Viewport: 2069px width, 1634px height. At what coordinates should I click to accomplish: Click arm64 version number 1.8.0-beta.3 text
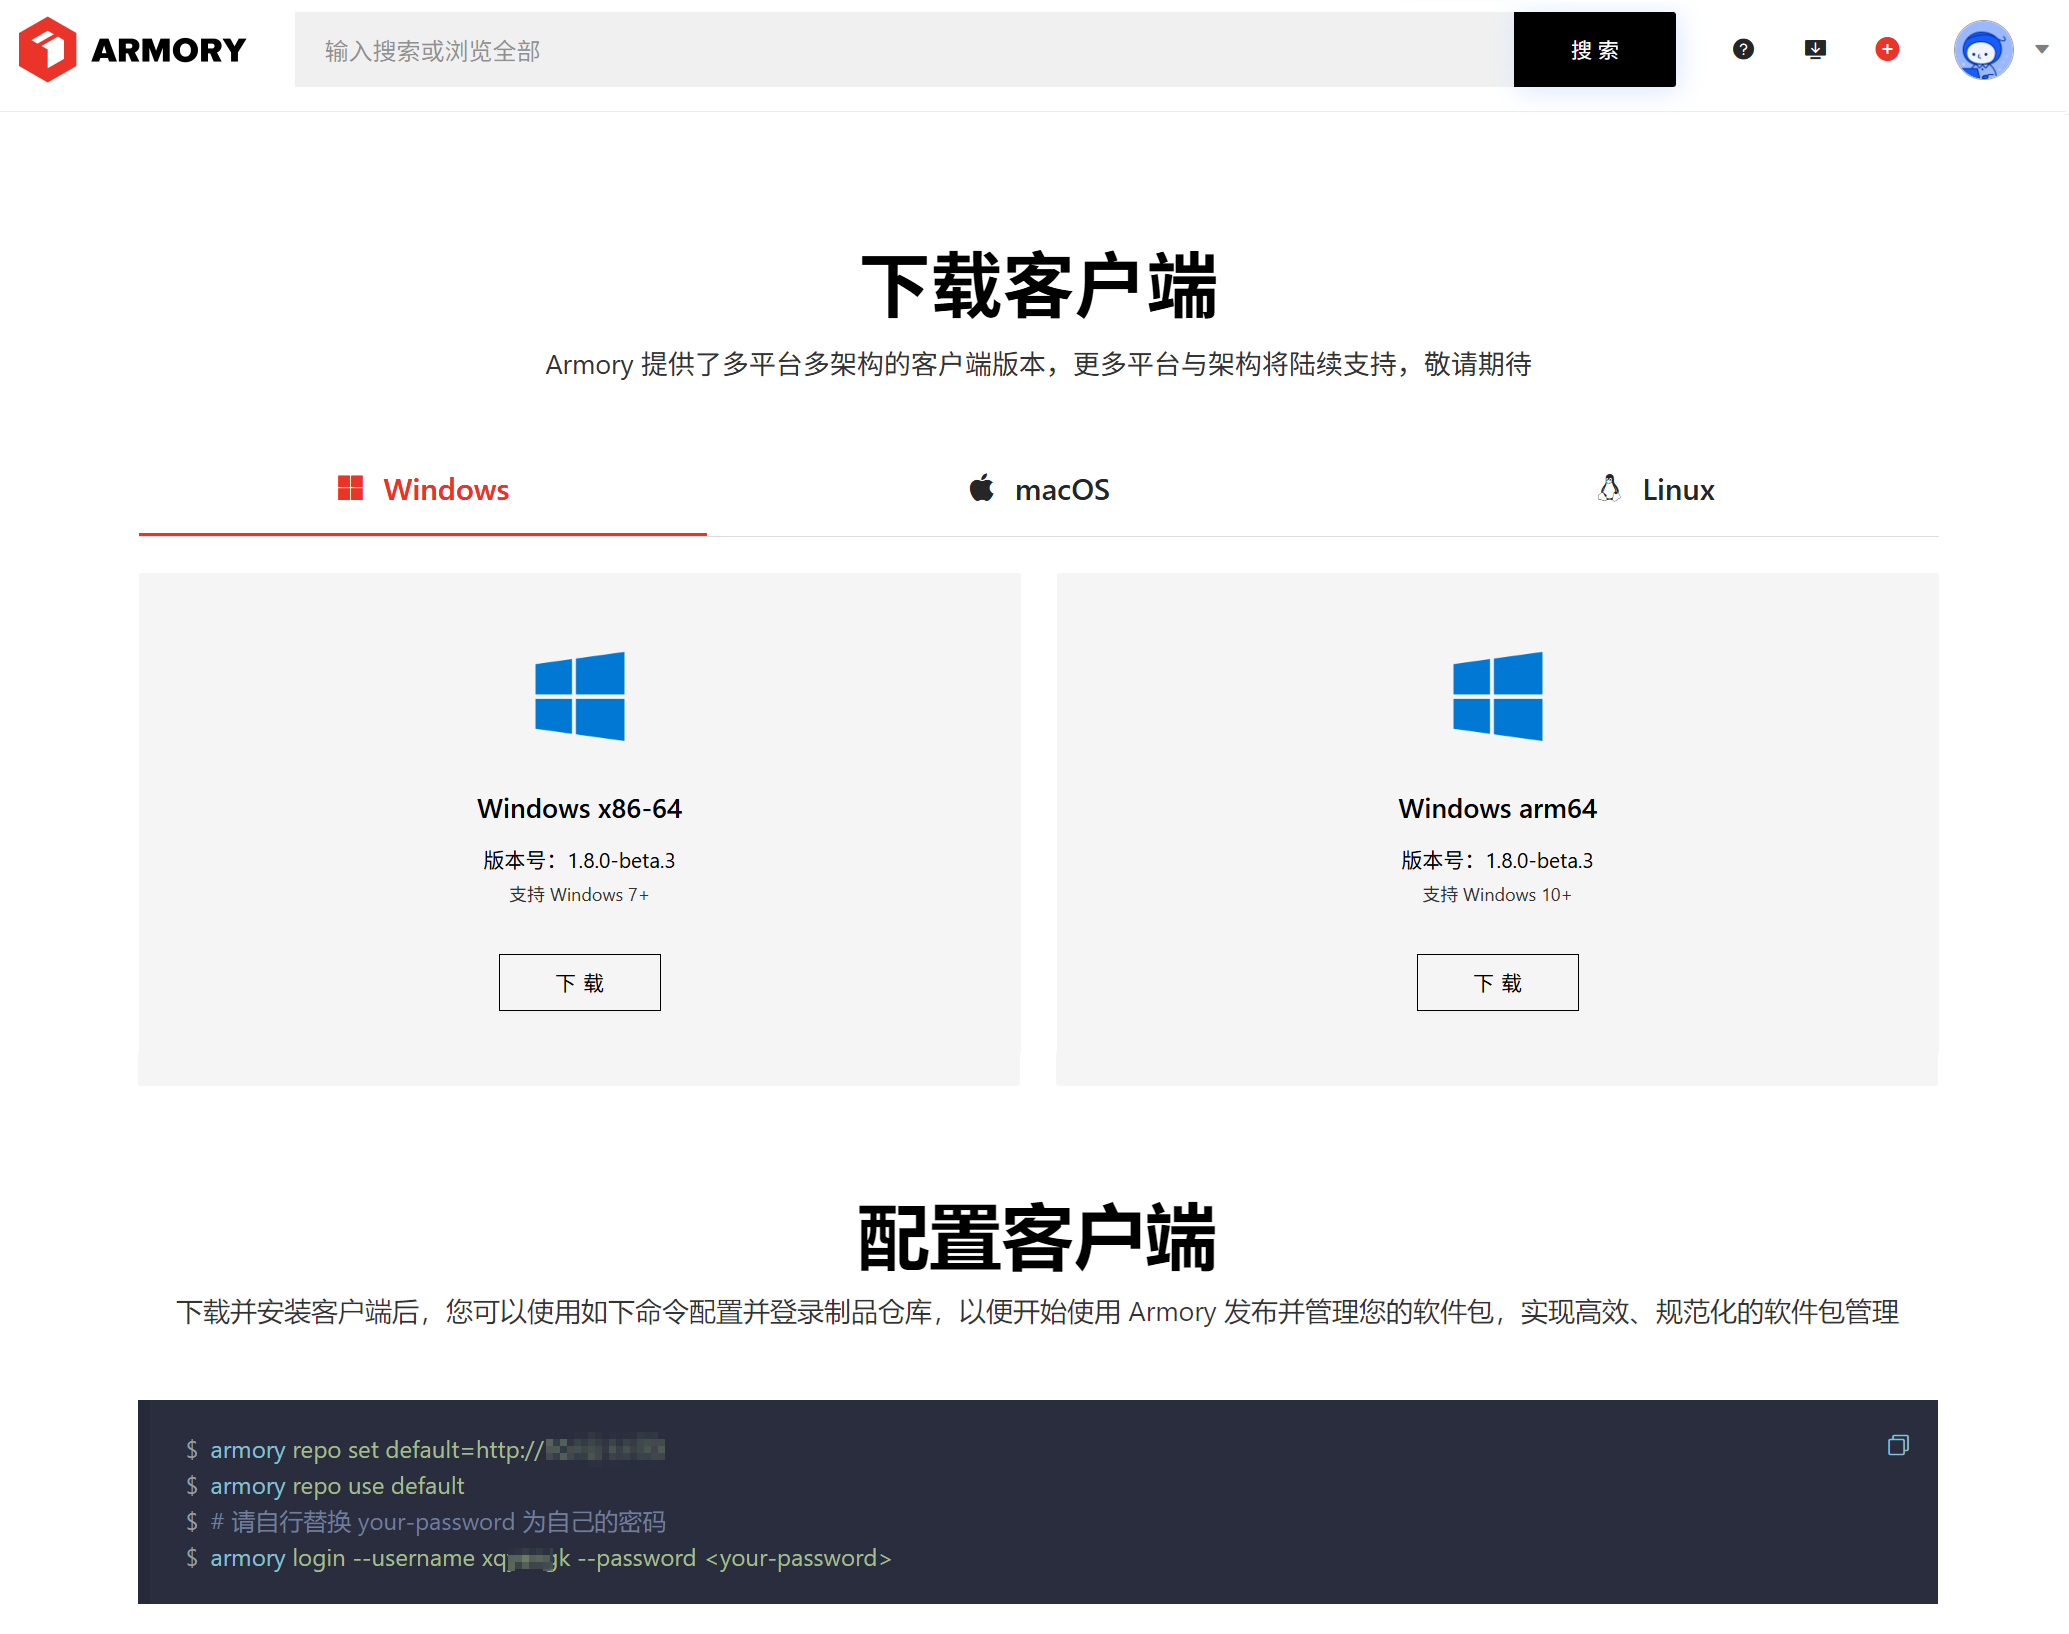point(1539,860)
